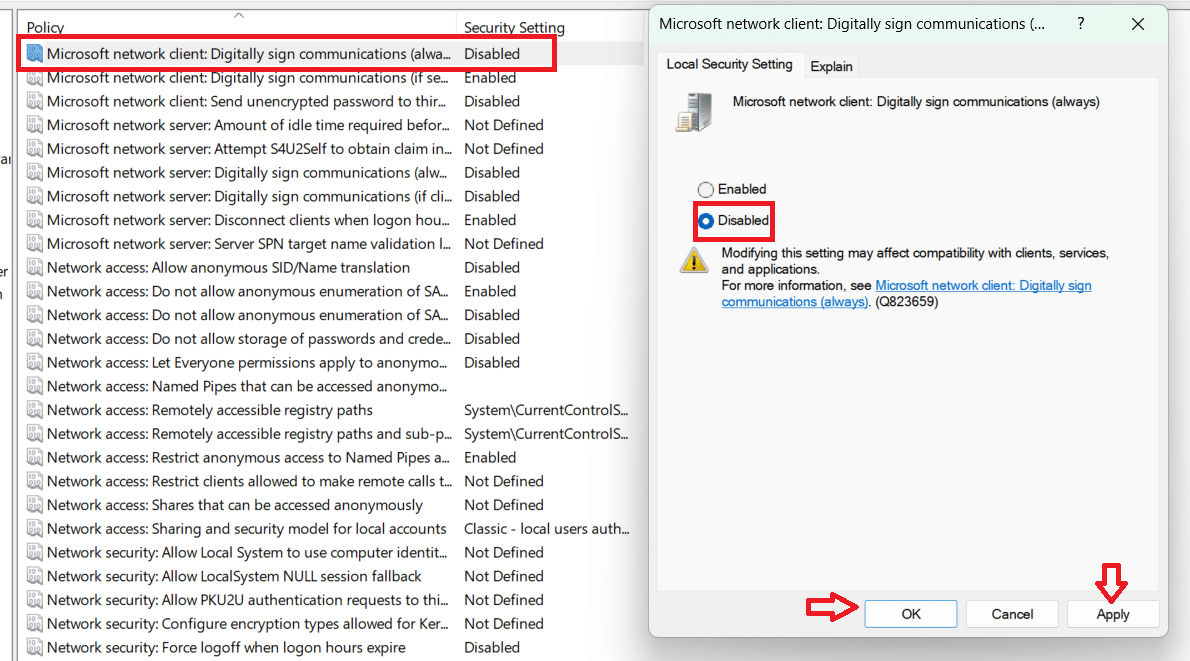1190x661 pixels.
Task: Click the sort arrow on the Policy column
Action: tap(238, 14)
